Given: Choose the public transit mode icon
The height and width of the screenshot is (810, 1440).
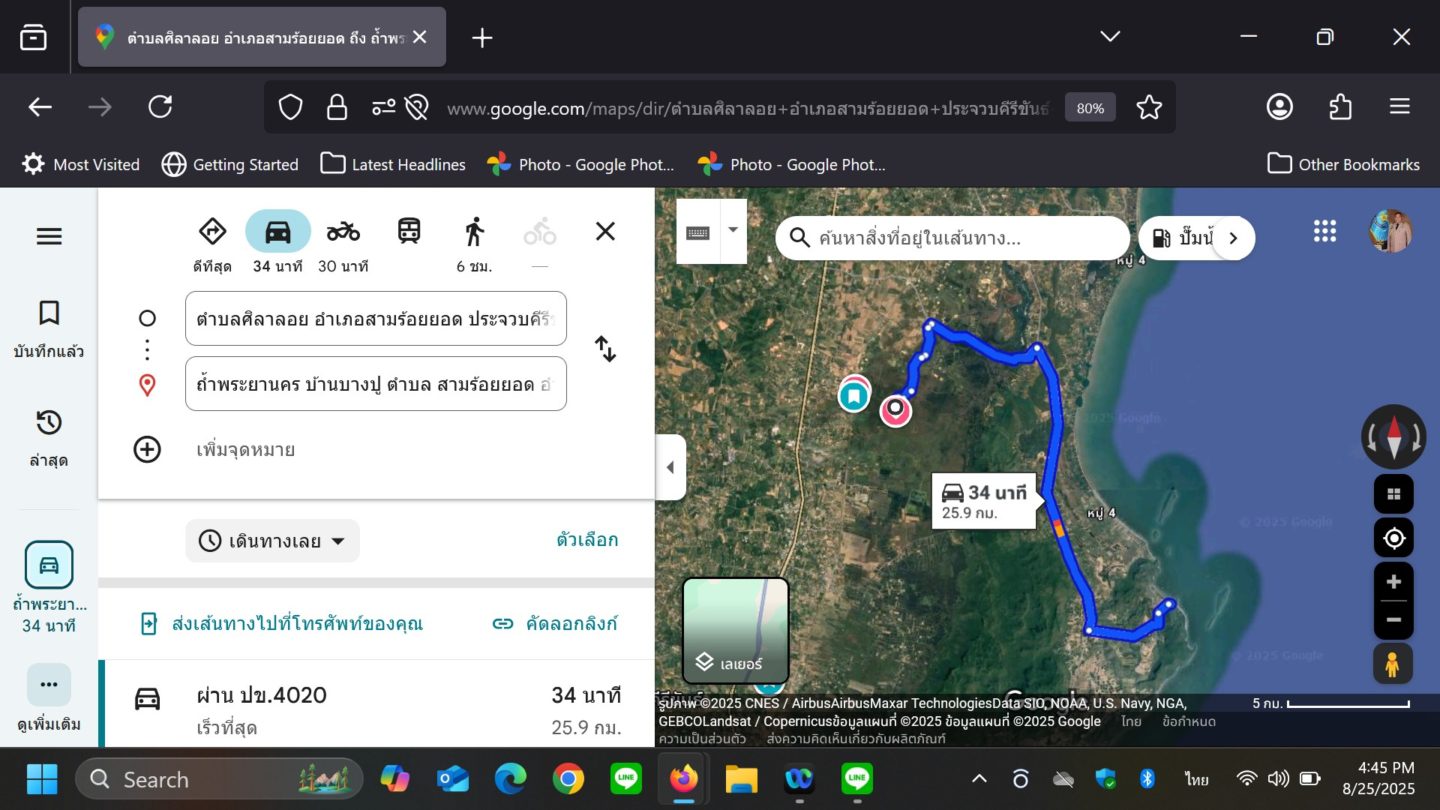Looking at the screenshot, I should 409,232.
